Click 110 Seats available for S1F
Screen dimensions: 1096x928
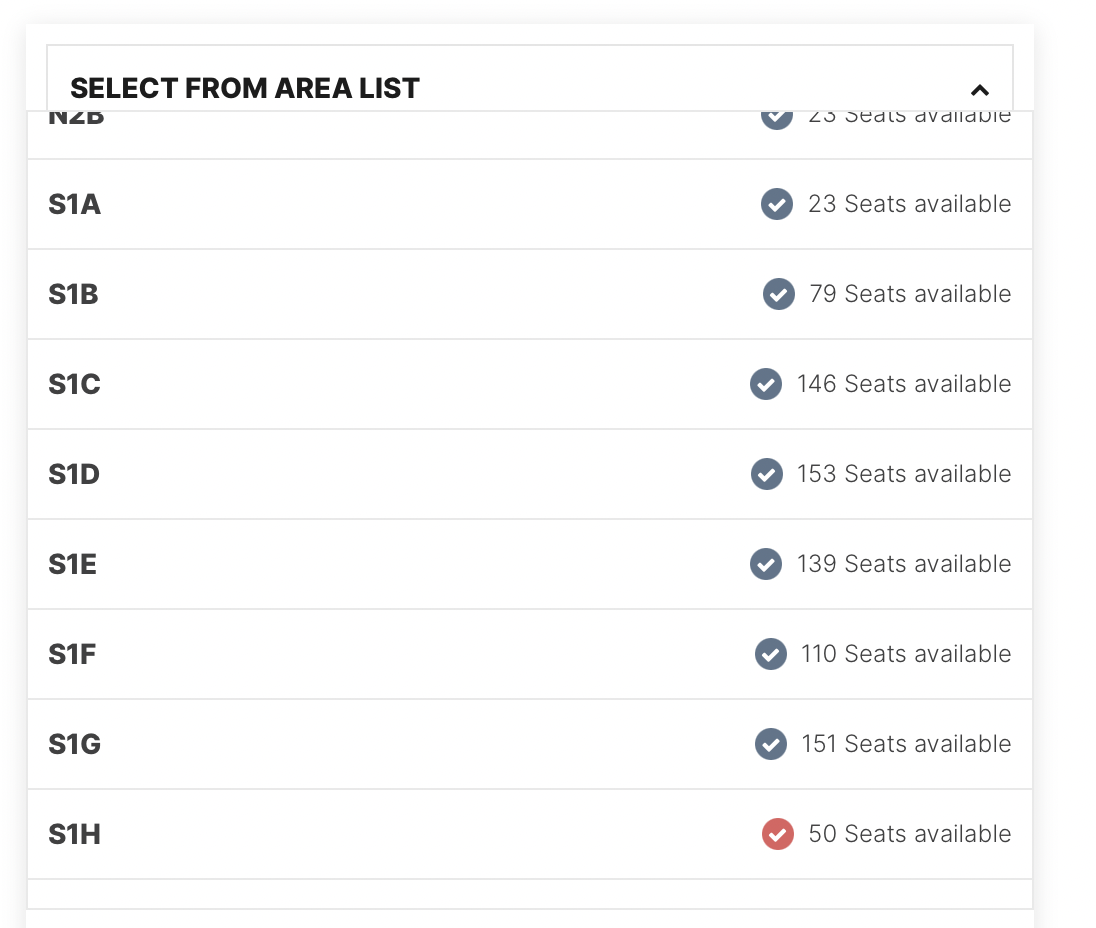pyautogui.click(x=906, y=654)
